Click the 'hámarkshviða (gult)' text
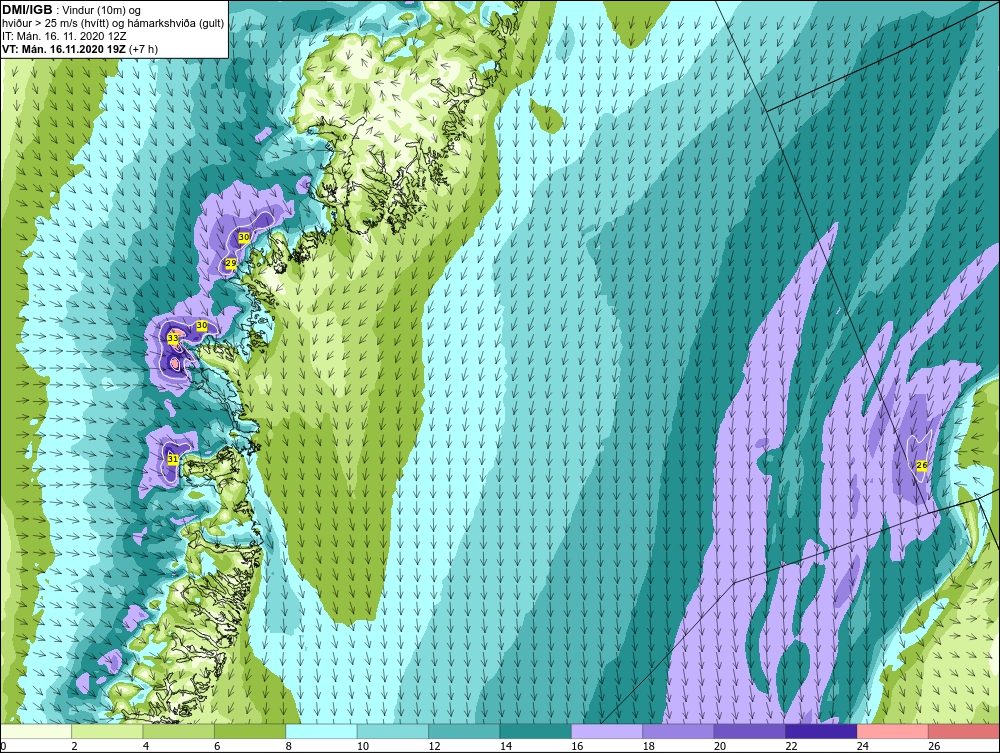Image resolution: width=1000 pixels, height=753 pixels. pyautogui.click(x=178, y=23)
